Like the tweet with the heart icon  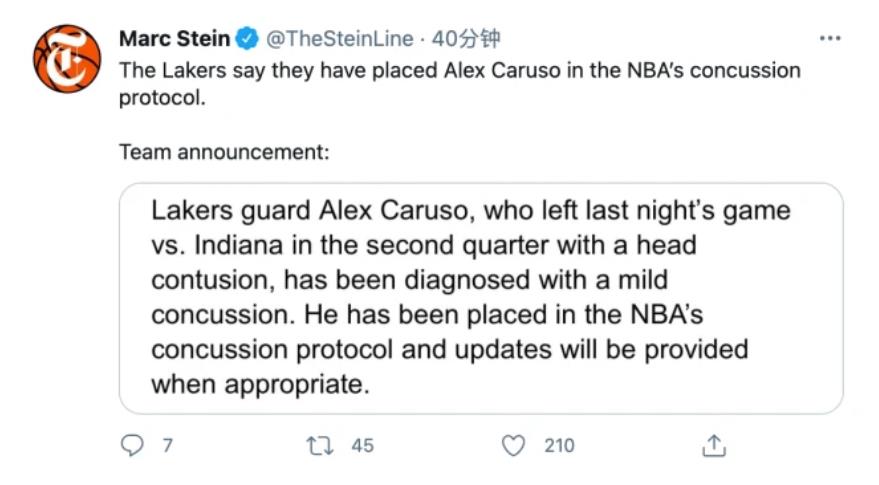(x=513, y=445)
